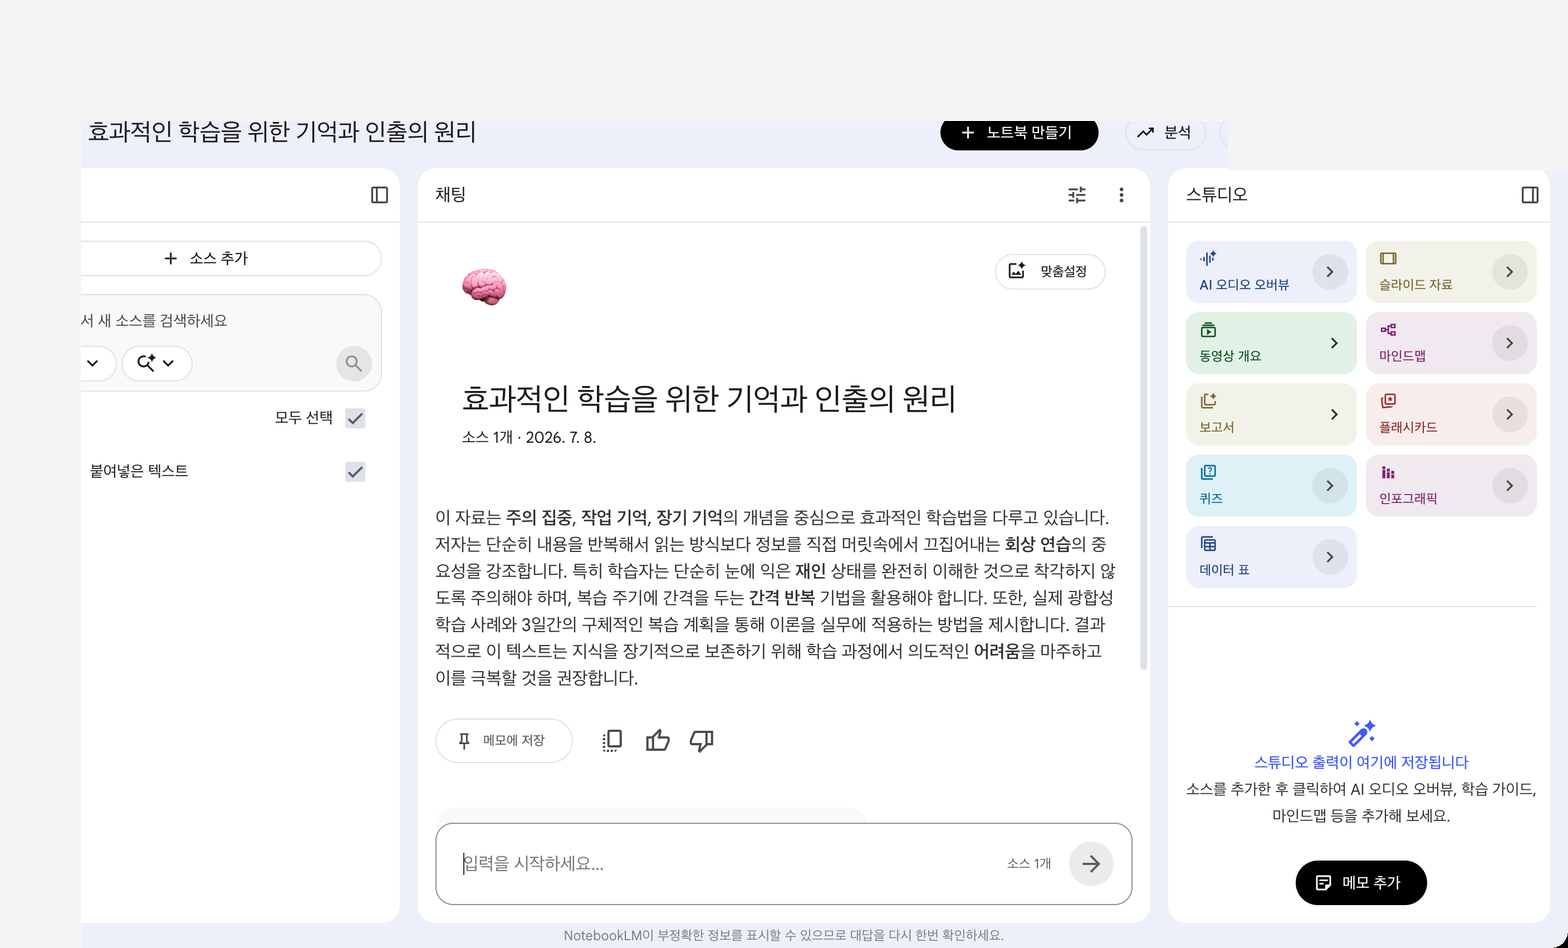Collapse the sources panel icon
The width and height of the screenshot is (1568, 948).
tap(379, 195)
